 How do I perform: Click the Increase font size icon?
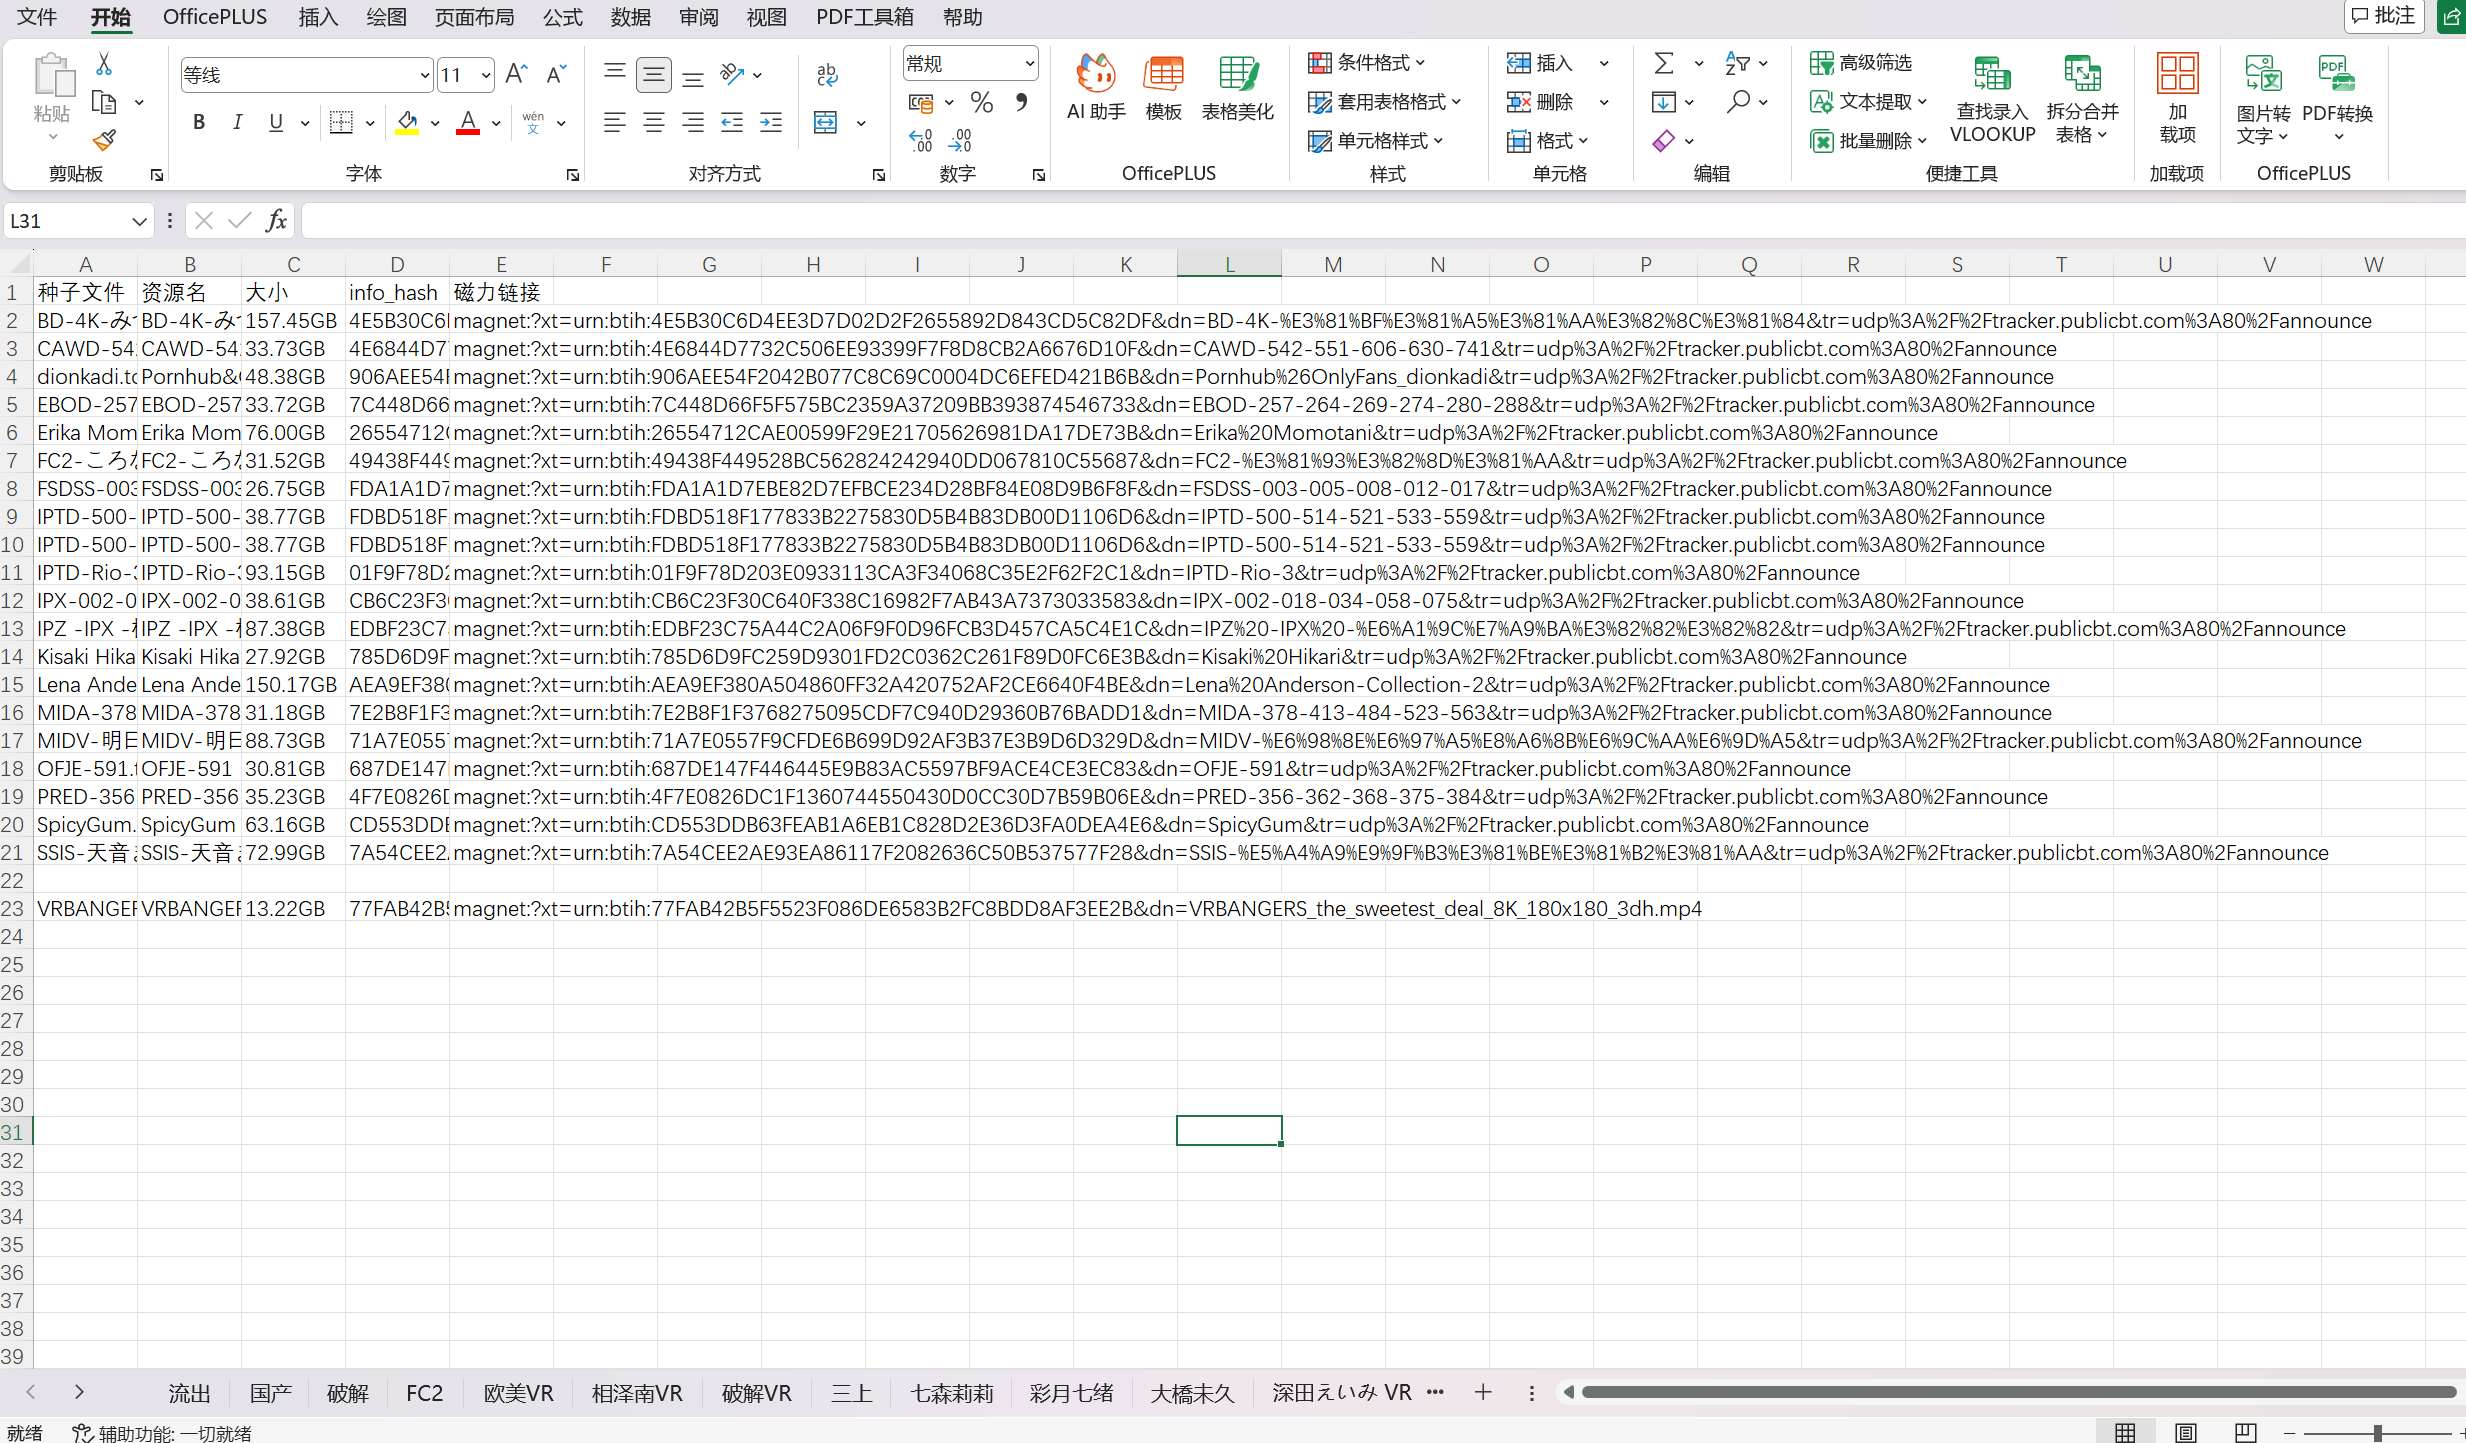click(516, 74)
